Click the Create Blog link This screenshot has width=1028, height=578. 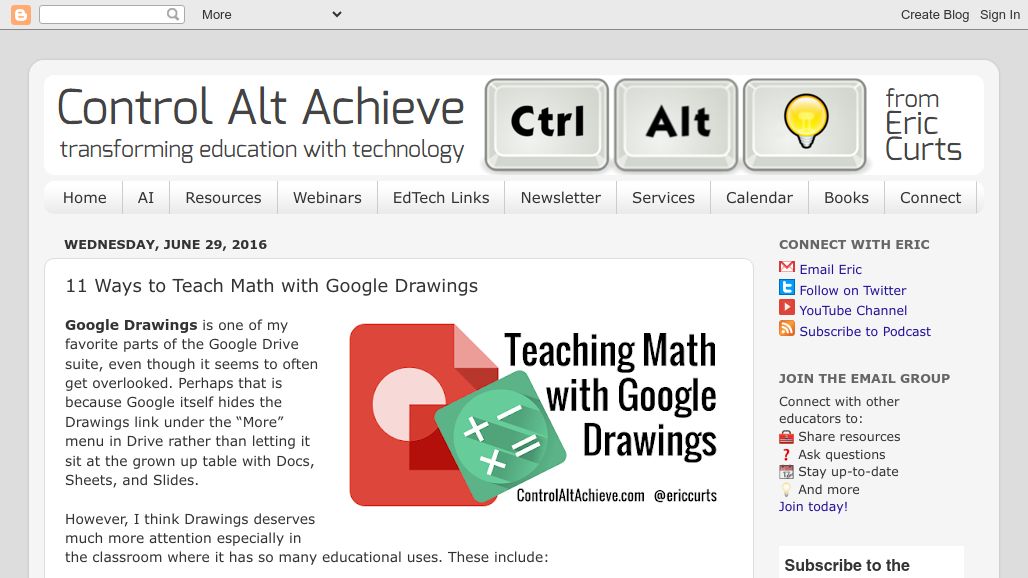tap(934, 14)
